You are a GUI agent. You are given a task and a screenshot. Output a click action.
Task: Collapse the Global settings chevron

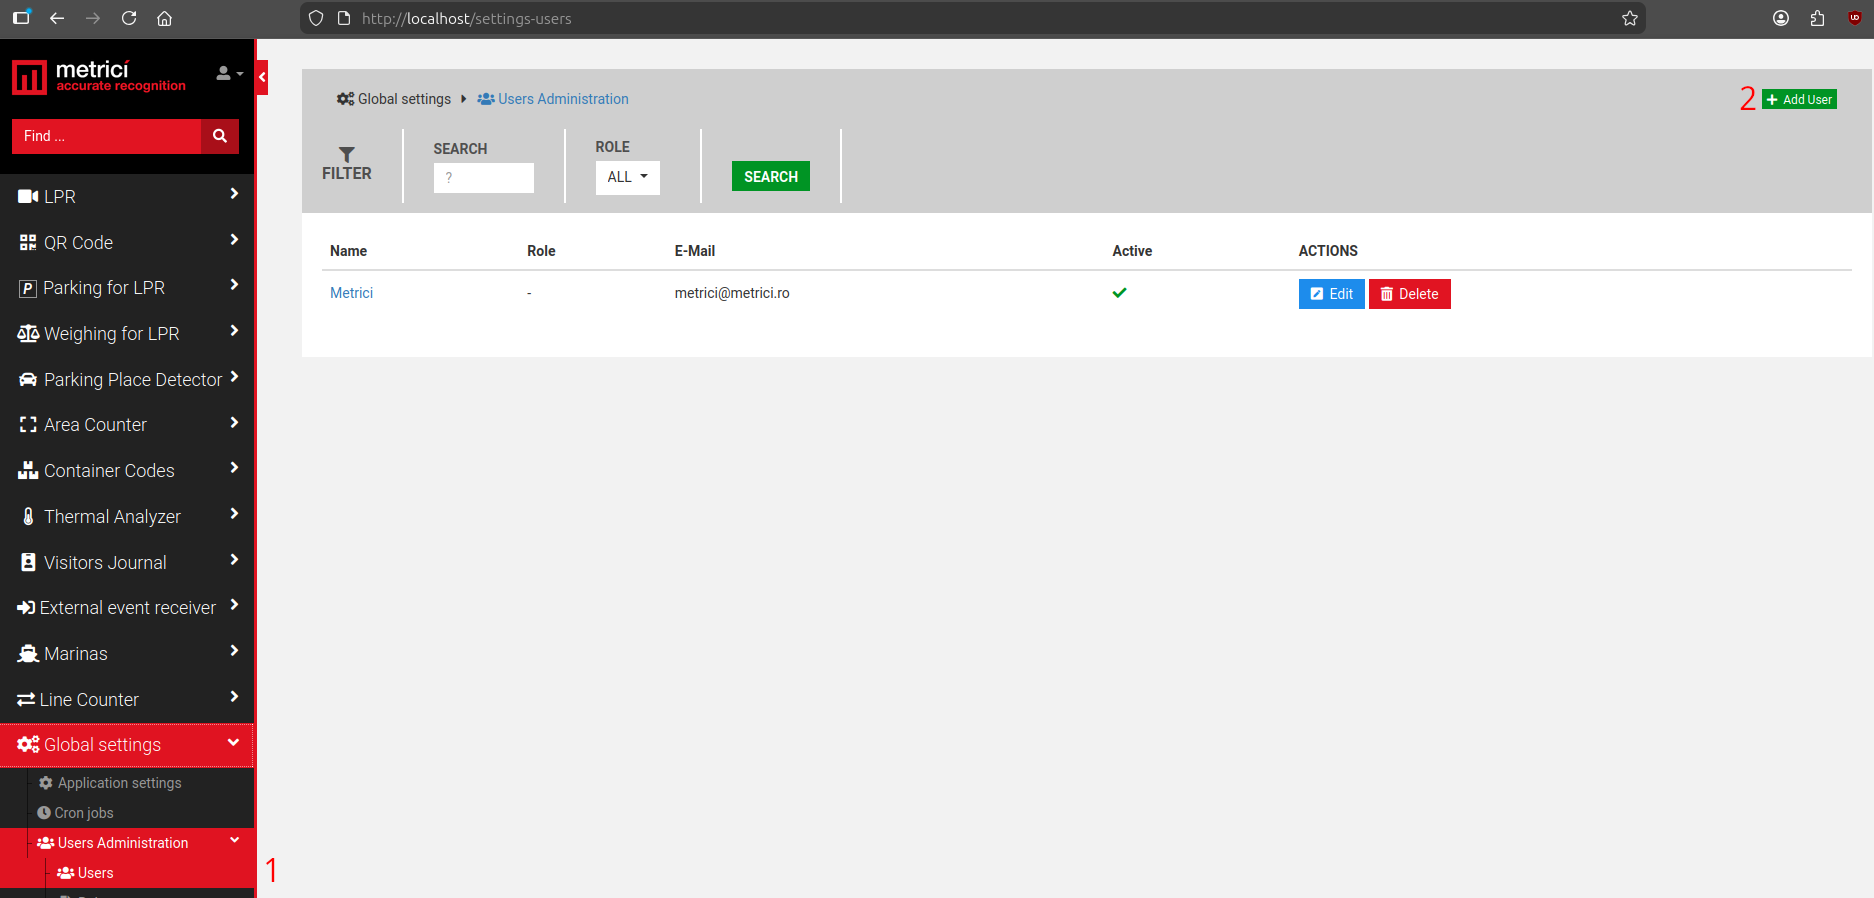(234, 742)
